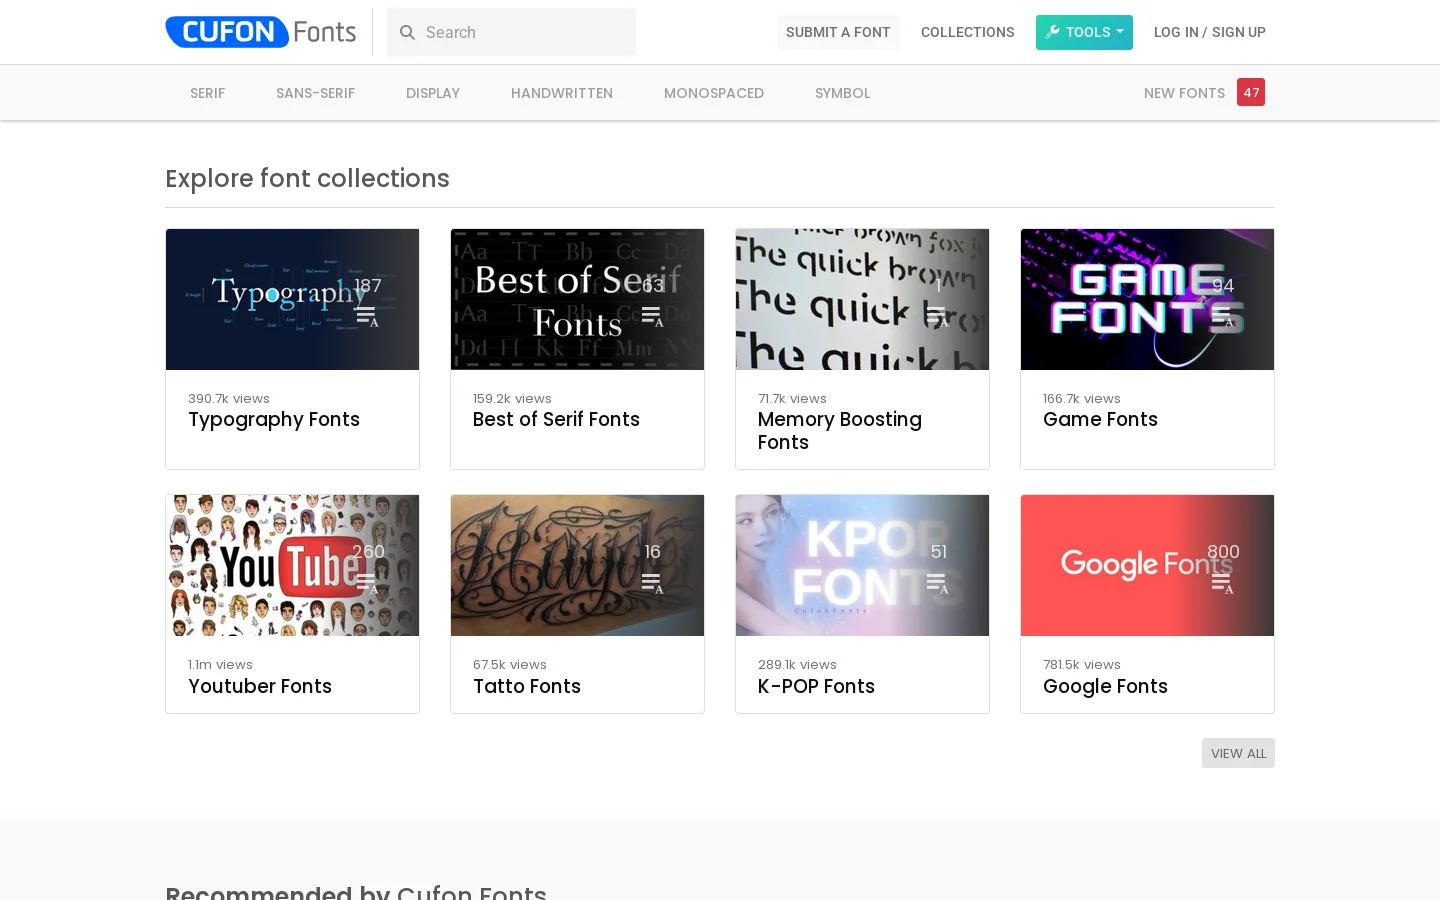Open the Submit a Font page
1440x900 pixels.
tap(838, 32)
